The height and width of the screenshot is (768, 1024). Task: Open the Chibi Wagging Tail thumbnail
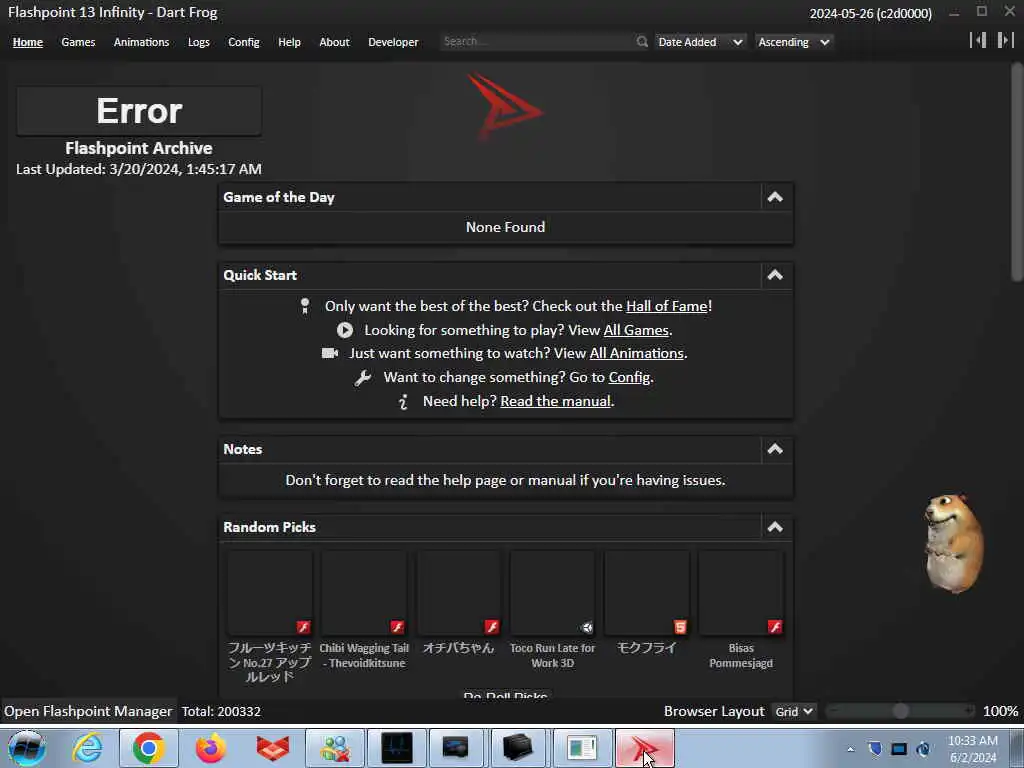(364, 593)
